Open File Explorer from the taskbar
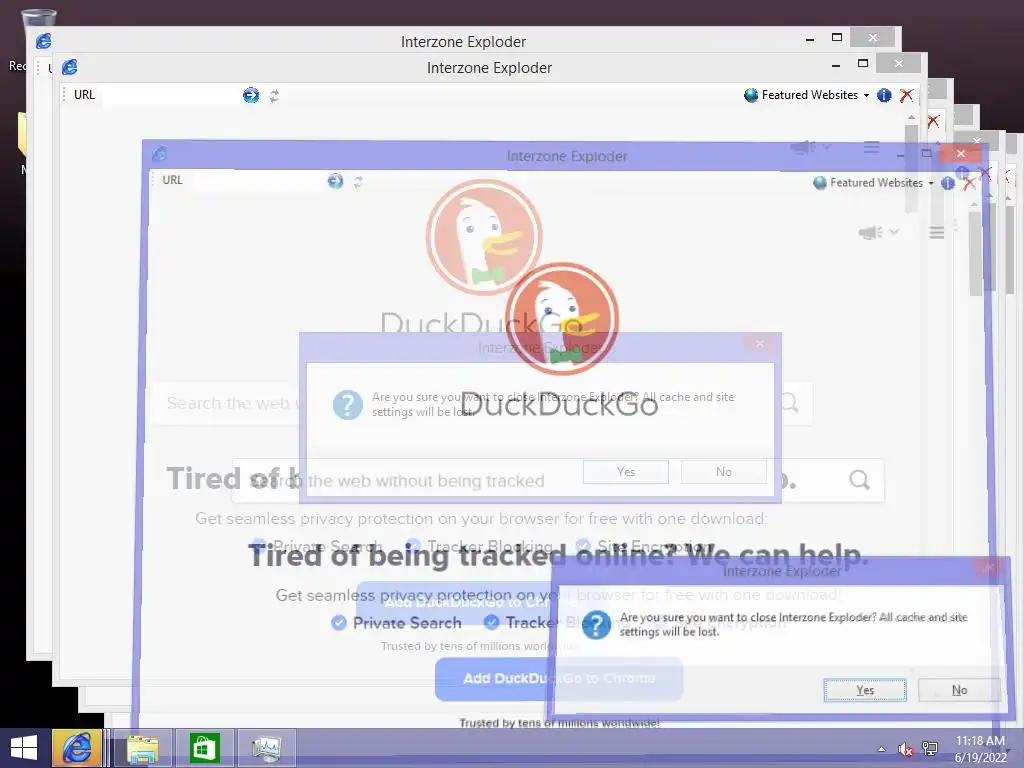 click(142, 748)
